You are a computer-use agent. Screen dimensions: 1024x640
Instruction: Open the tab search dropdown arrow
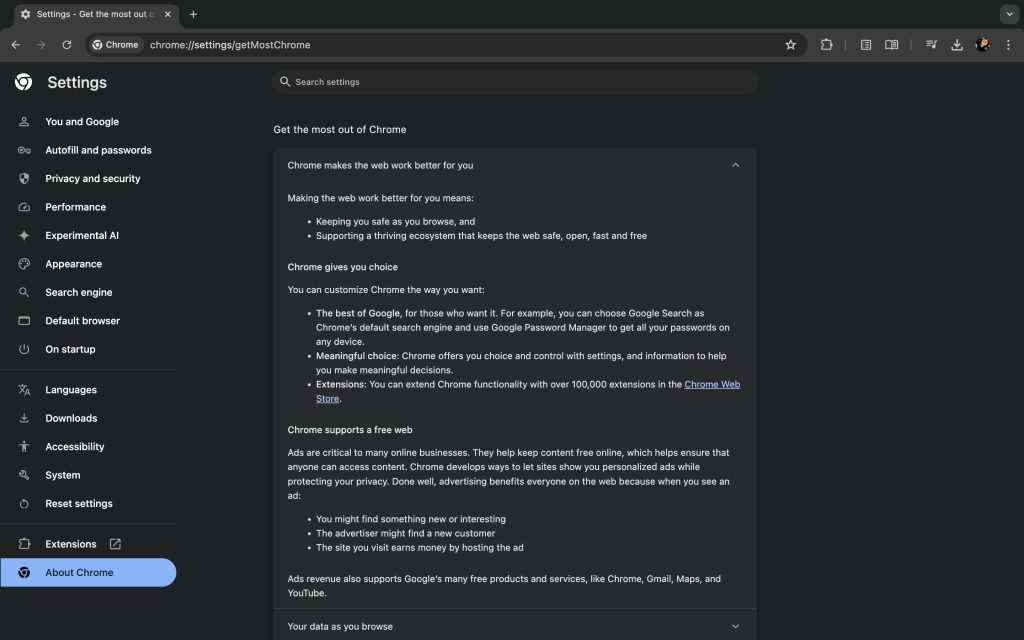(1007, 14)
